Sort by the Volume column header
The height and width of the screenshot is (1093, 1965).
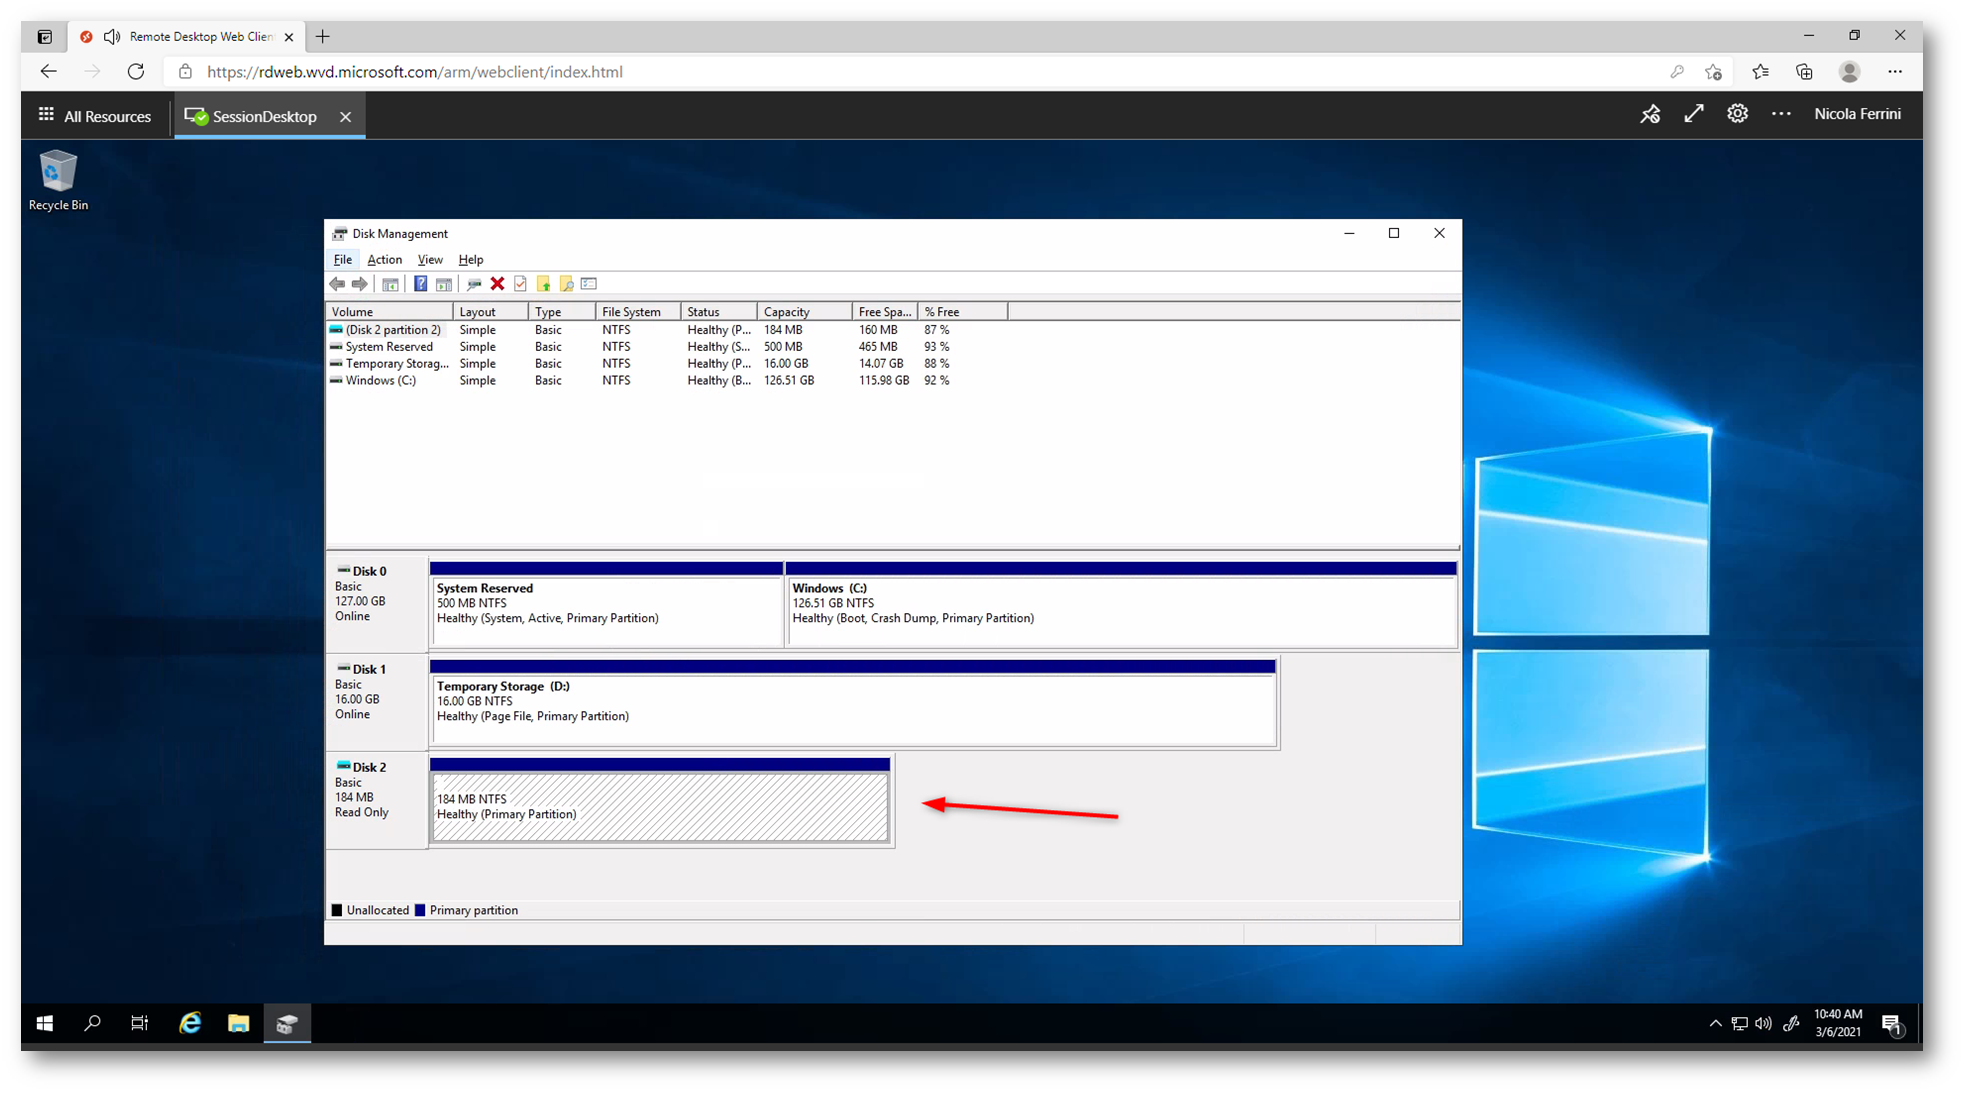click(390, 312)
